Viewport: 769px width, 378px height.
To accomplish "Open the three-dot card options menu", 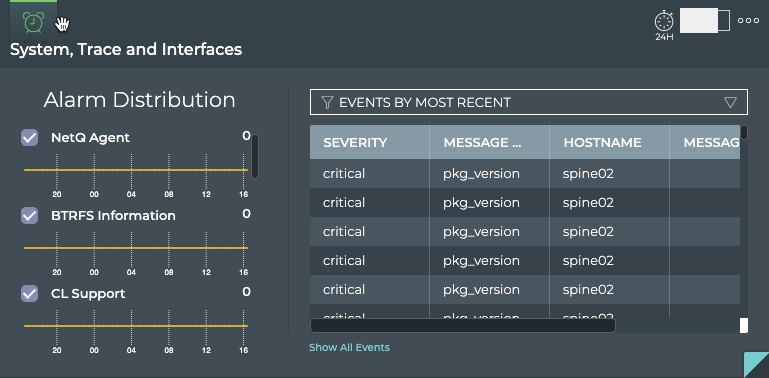I will tap(748, 21).
